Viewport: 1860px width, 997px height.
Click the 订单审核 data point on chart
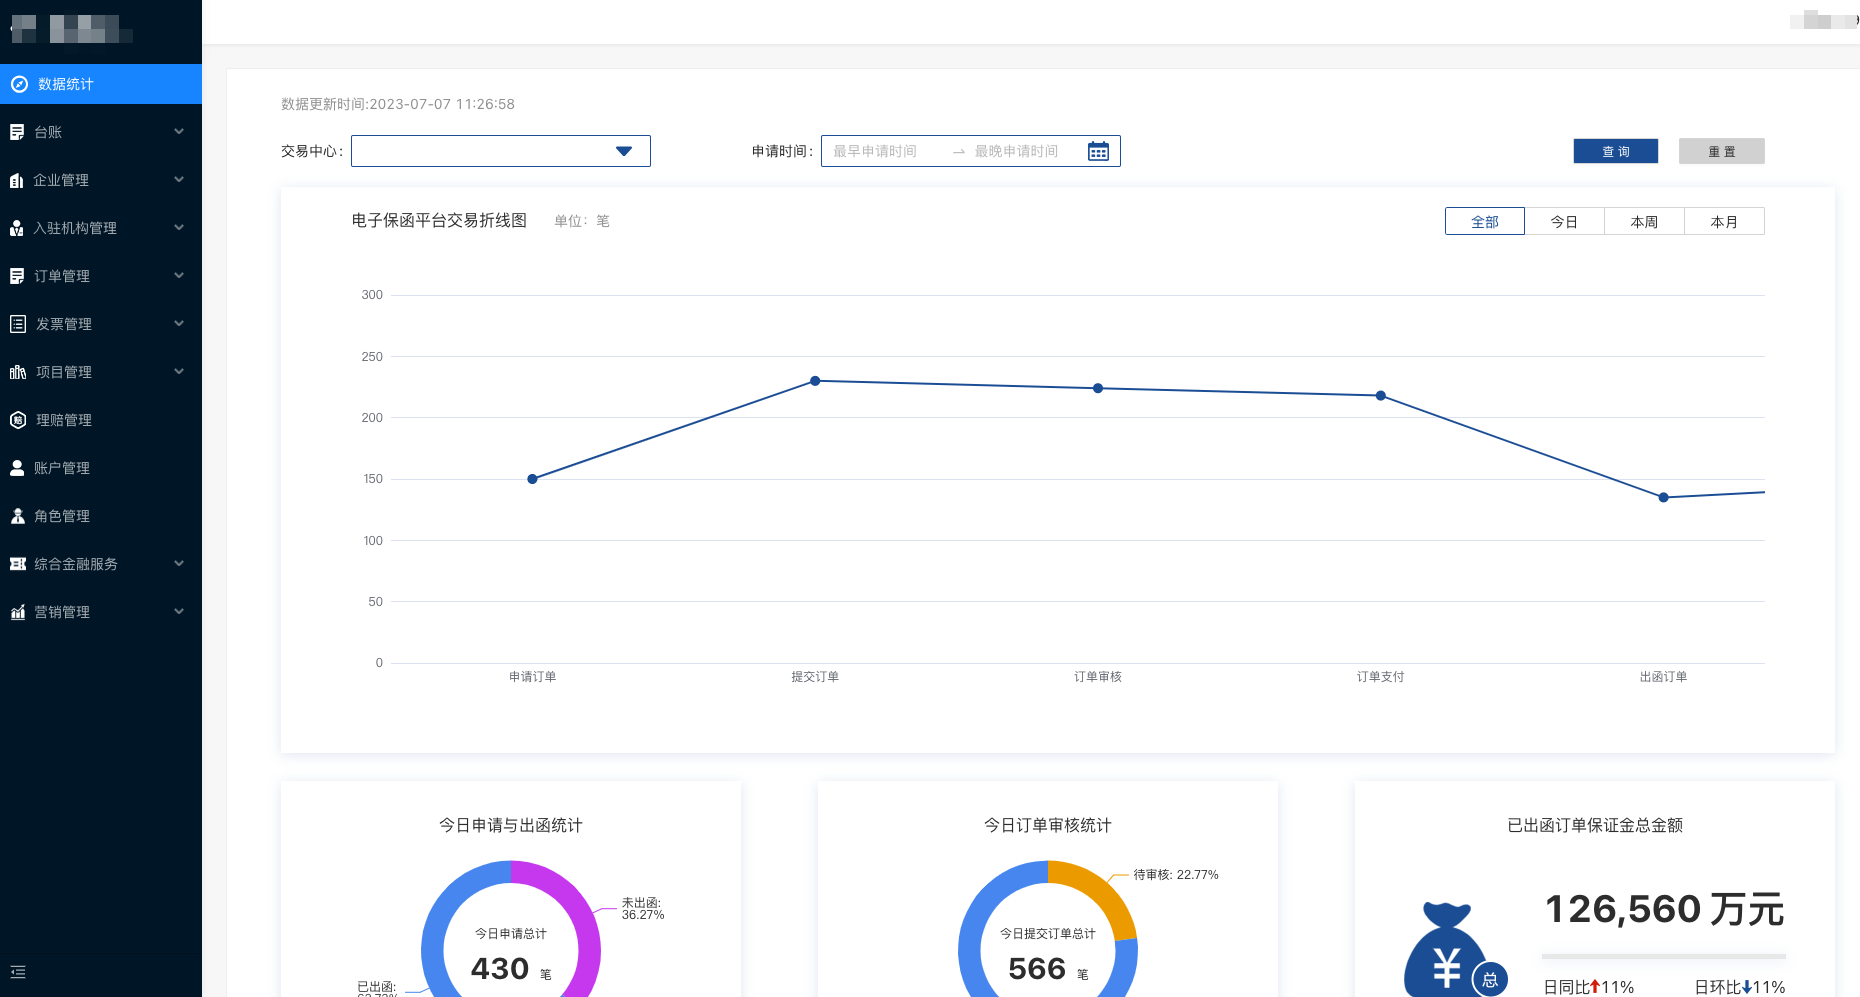click(1098, 388)
